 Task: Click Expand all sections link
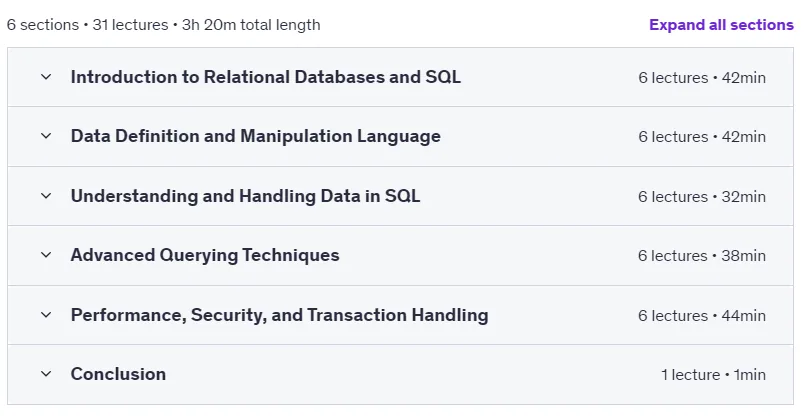click(721, 25)
